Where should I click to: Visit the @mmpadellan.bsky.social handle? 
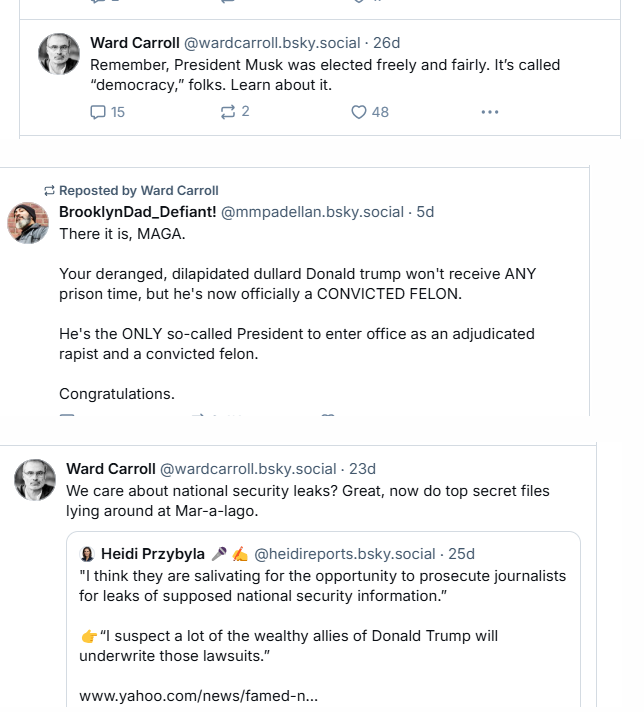click(313, 212)
